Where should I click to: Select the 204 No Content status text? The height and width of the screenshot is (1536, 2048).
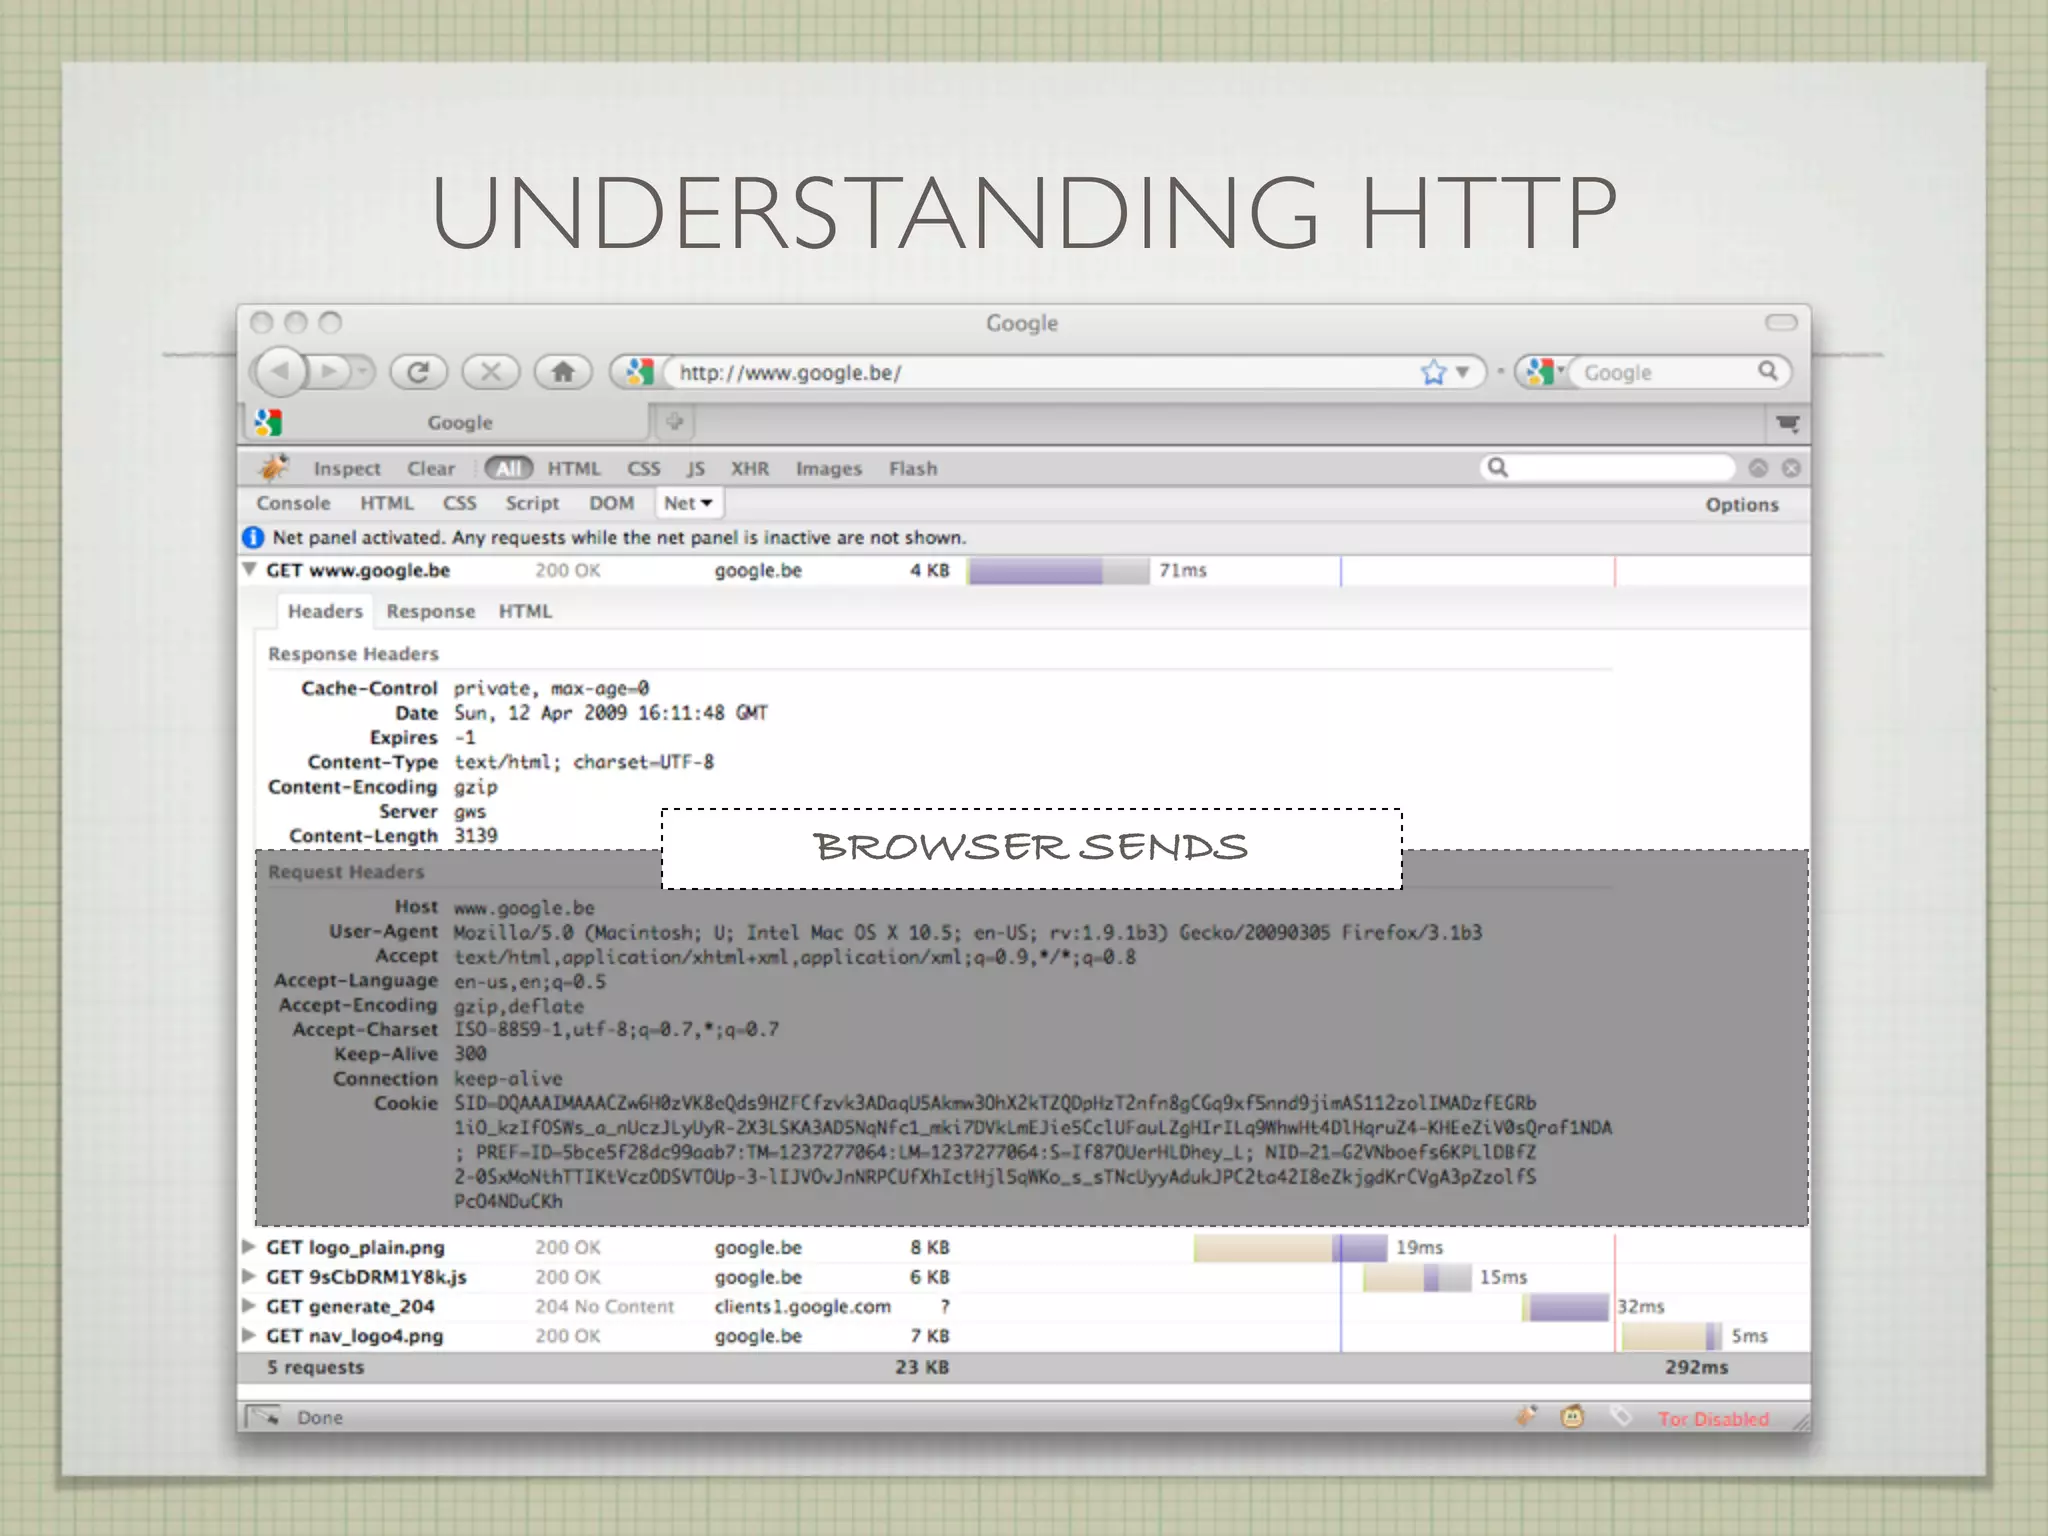tap(604, 1307)
